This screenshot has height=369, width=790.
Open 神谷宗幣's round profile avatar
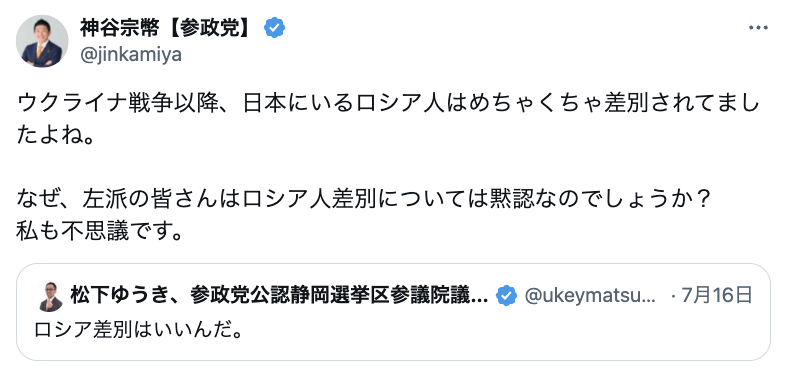click(x=42, y=41)
